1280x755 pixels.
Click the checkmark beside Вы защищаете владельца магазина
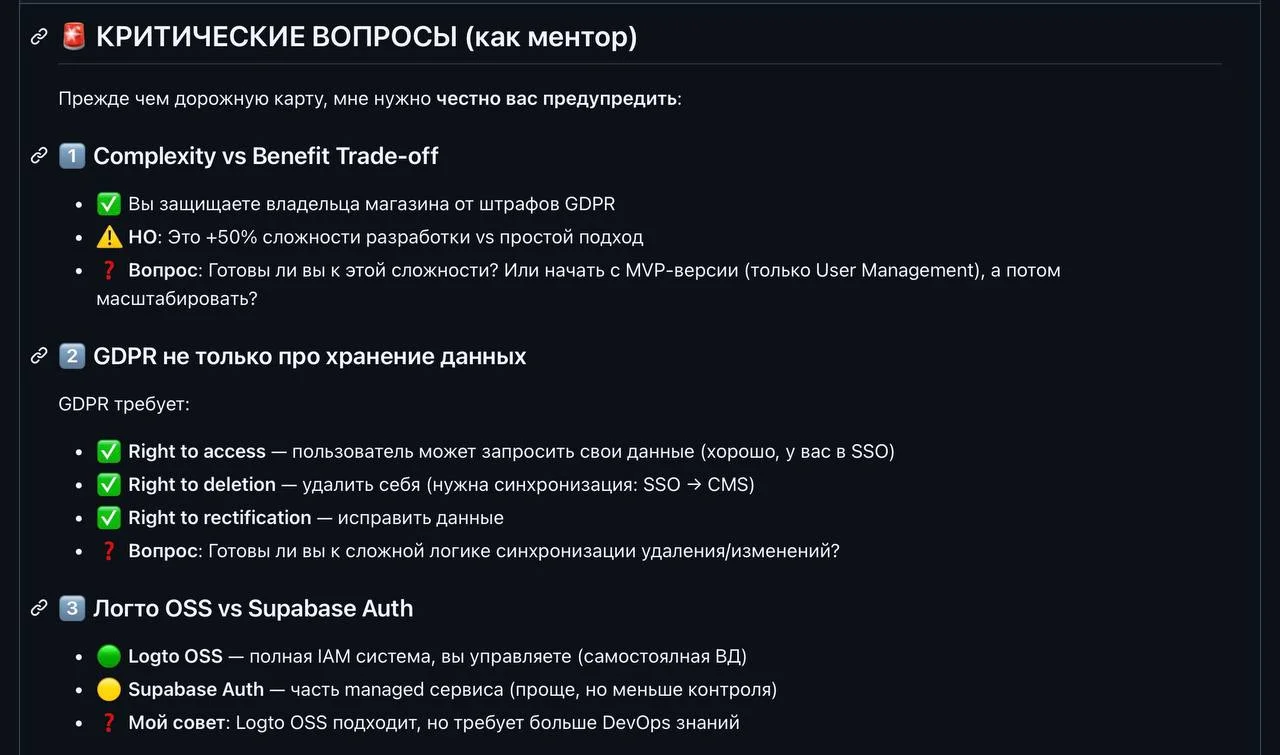pos(109,204)
